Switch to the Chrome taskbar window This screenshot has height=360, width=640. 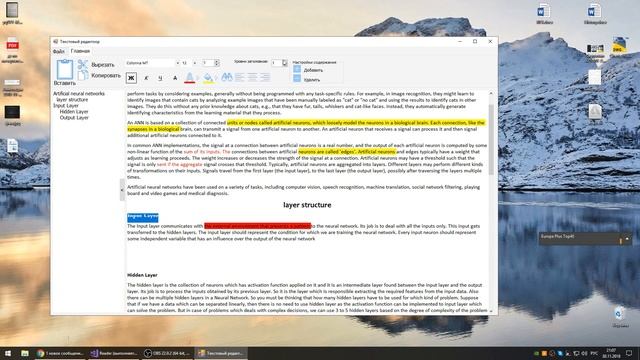pos(60,353)
